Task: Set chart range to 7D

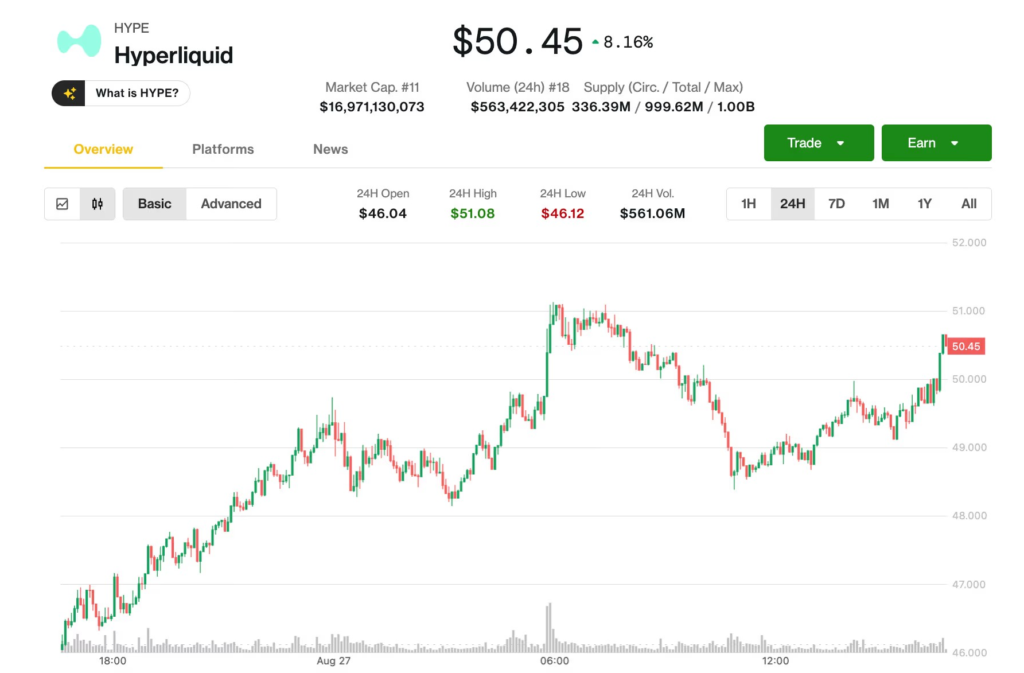Action: click(x=836, y=204)
